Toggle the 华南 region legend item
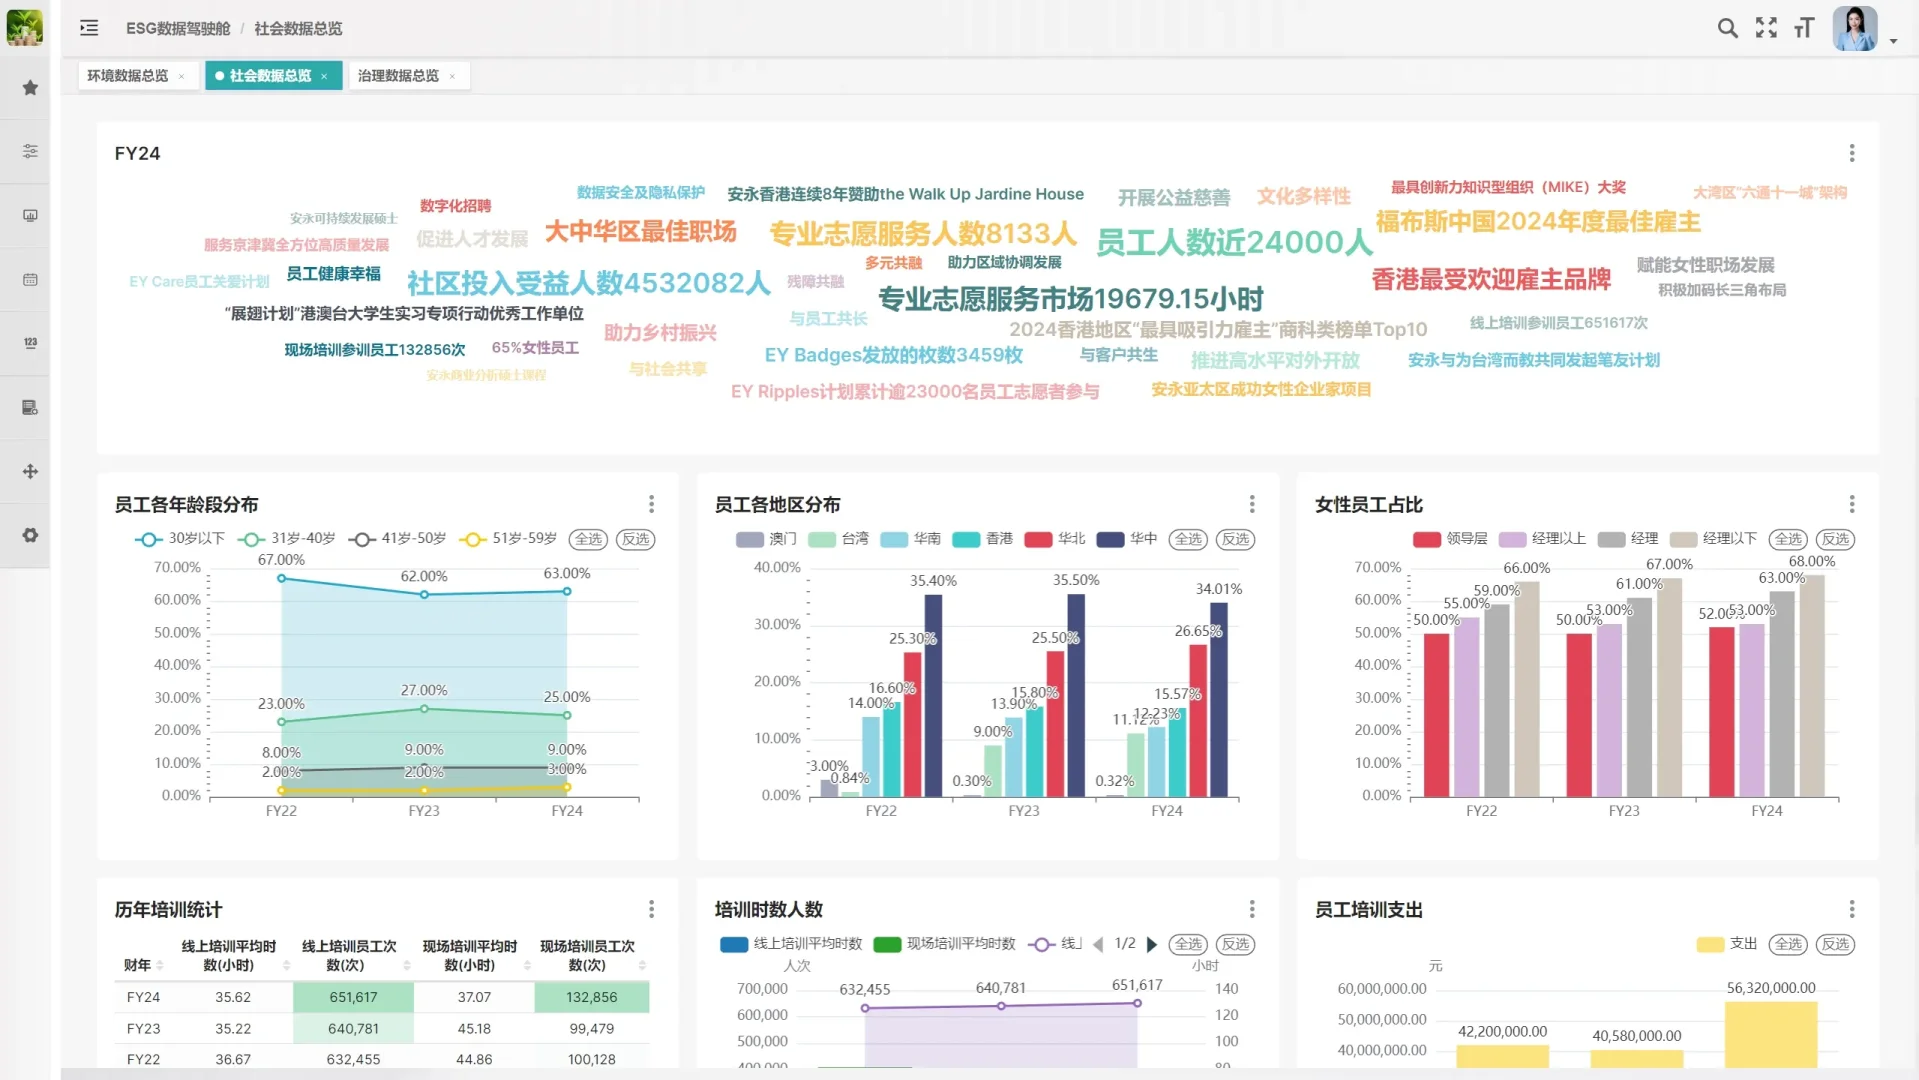Screen dimensions: 1919x1080 coord(910,539)
